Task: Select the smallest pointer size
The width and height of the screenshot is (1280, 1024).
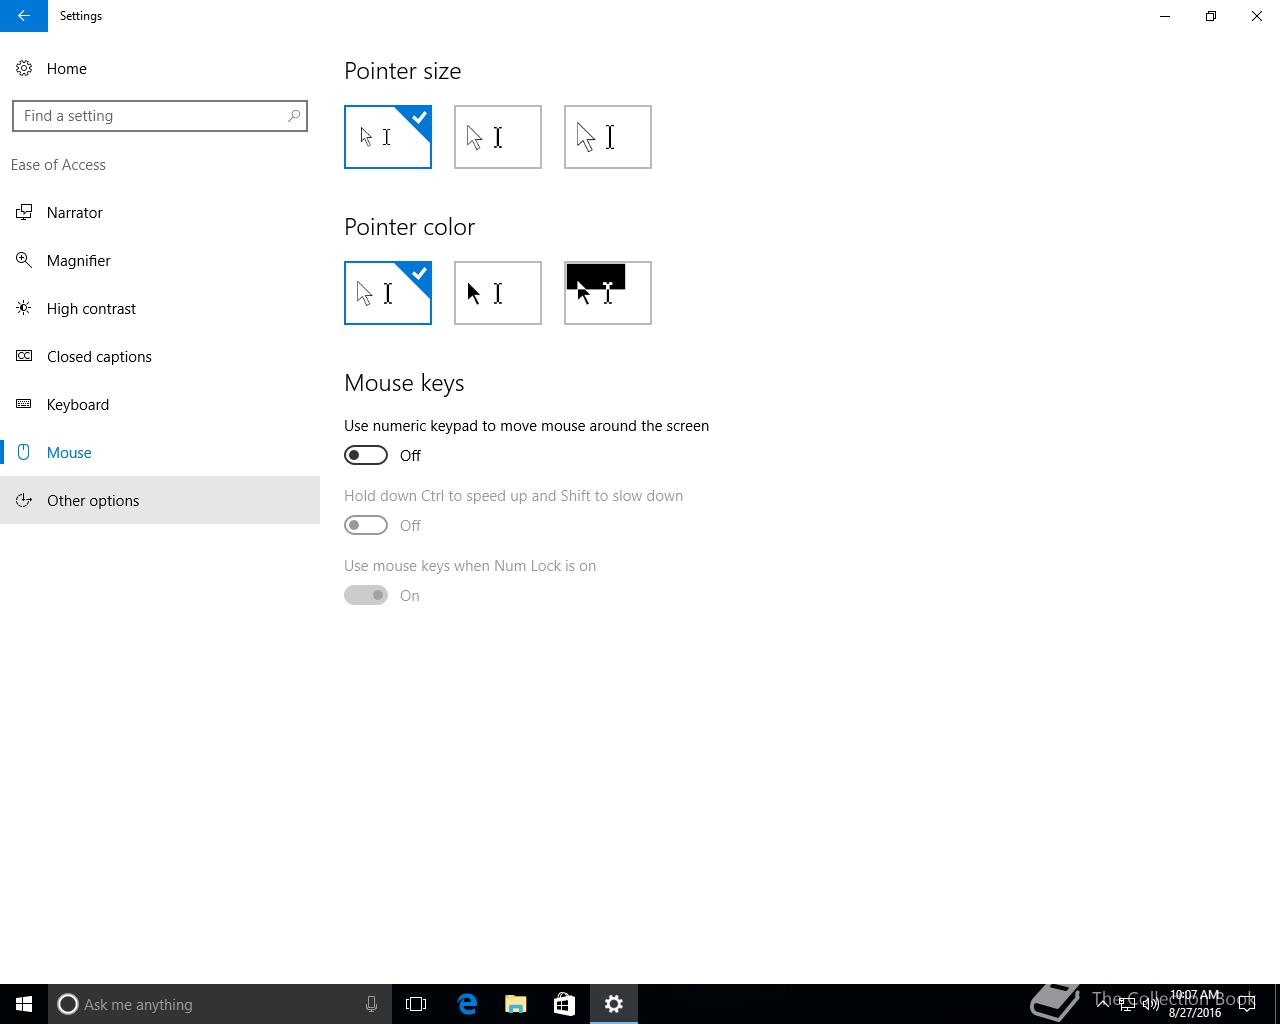Action: coord(388,137)
